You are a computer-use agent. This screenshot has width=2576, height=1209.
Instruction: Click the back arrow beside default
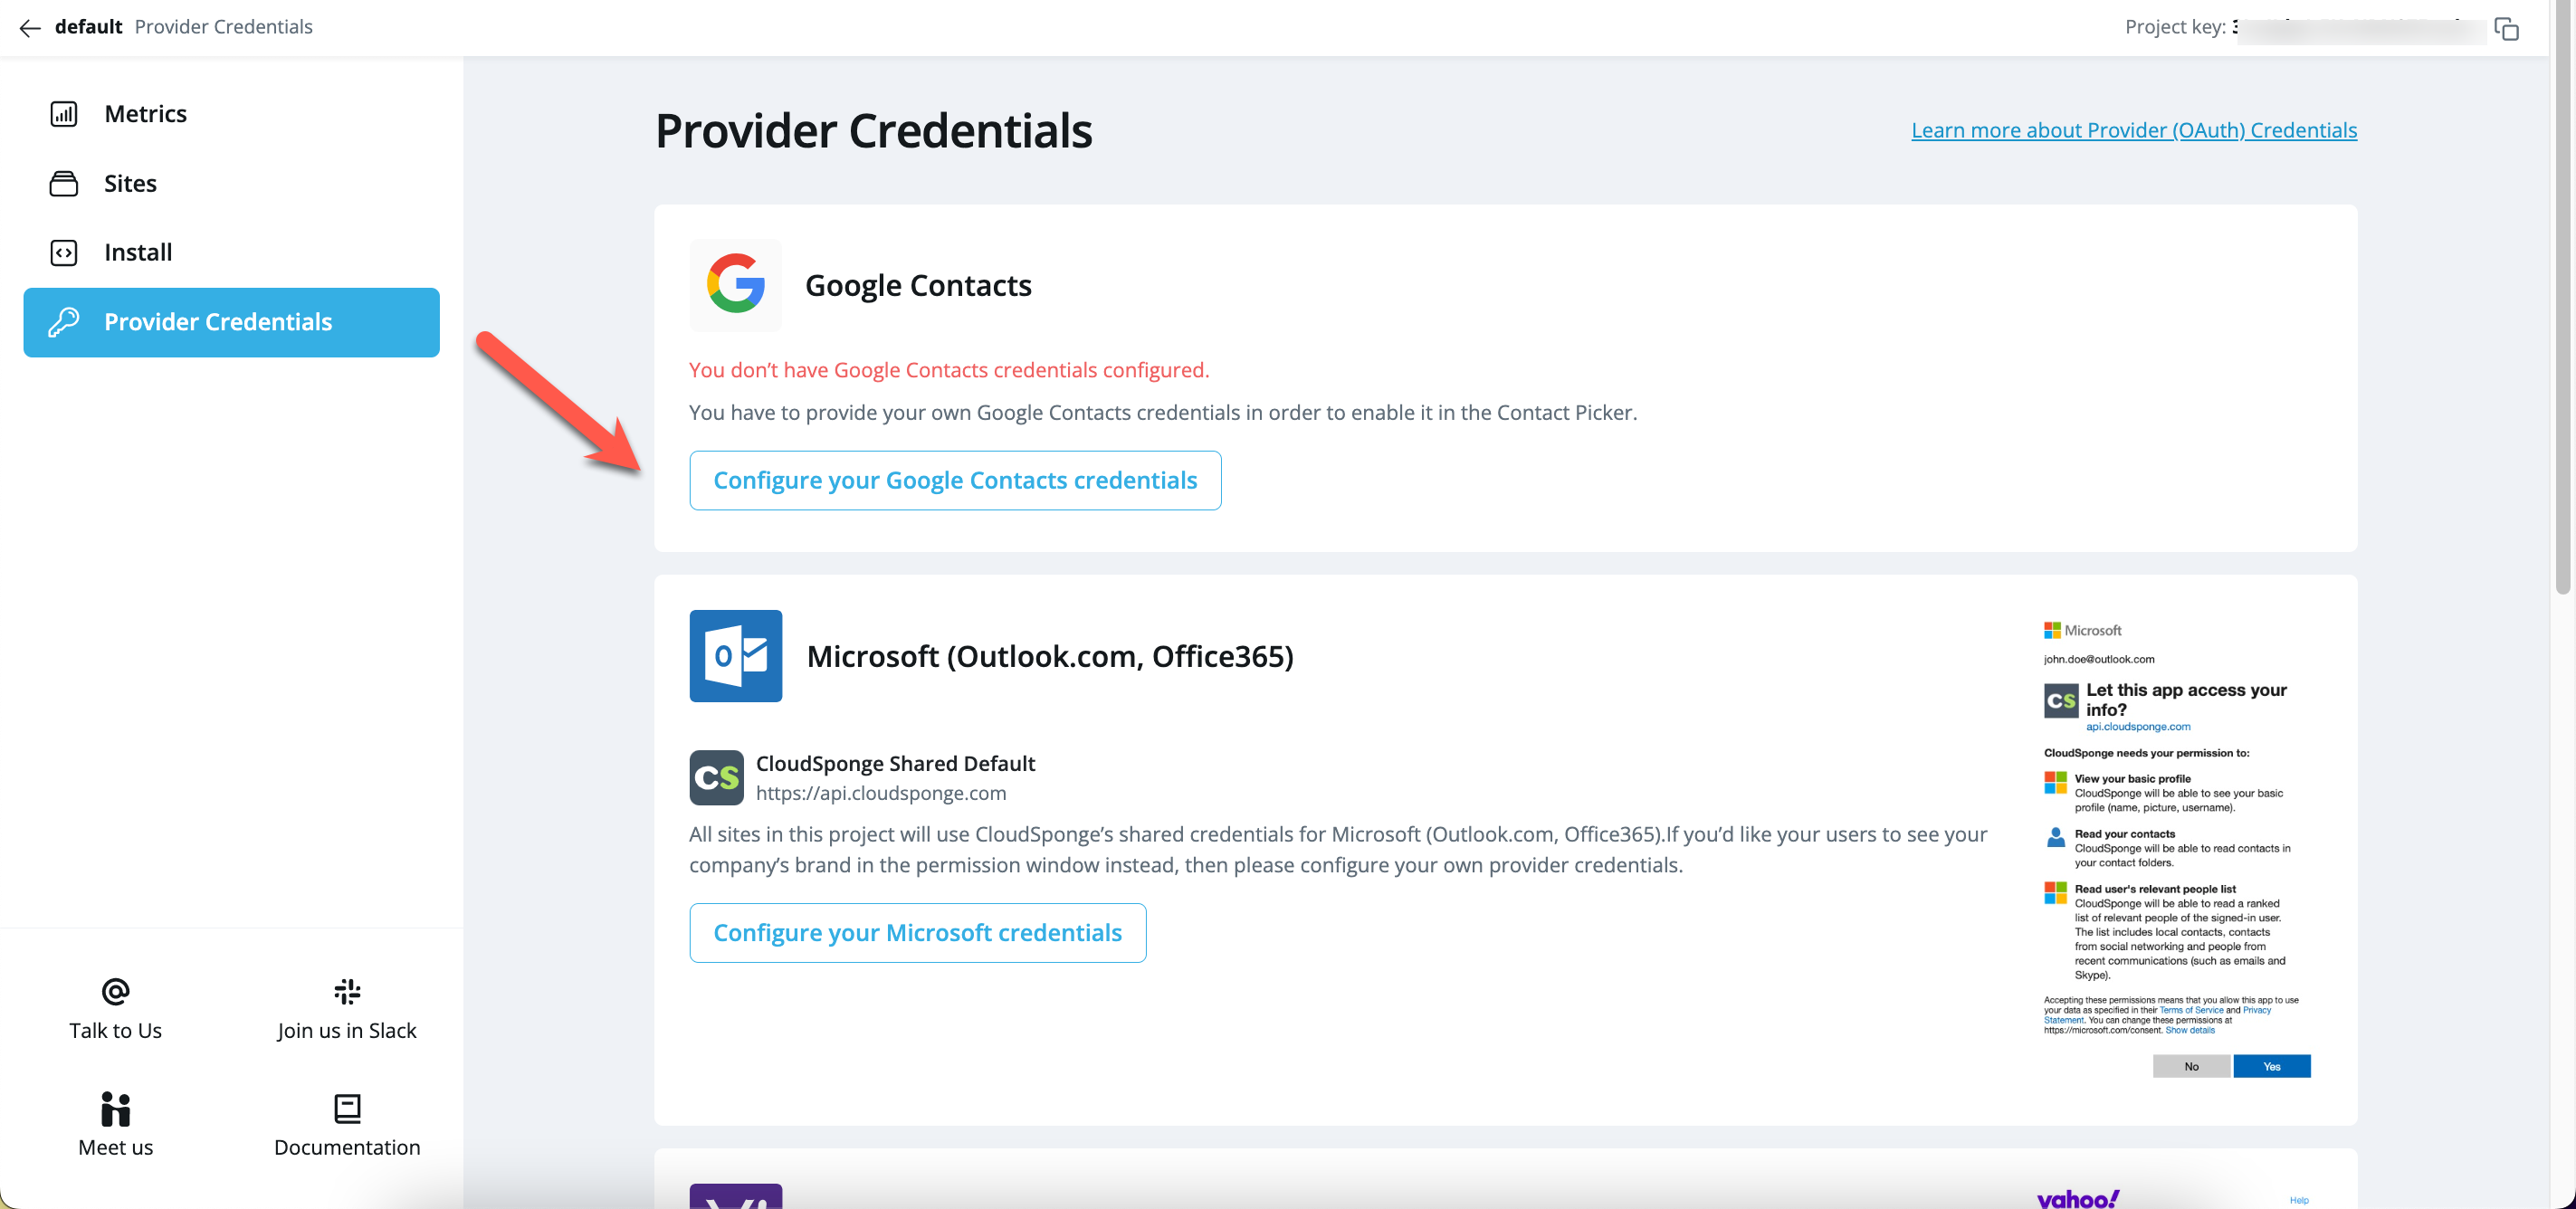(30, 28)
